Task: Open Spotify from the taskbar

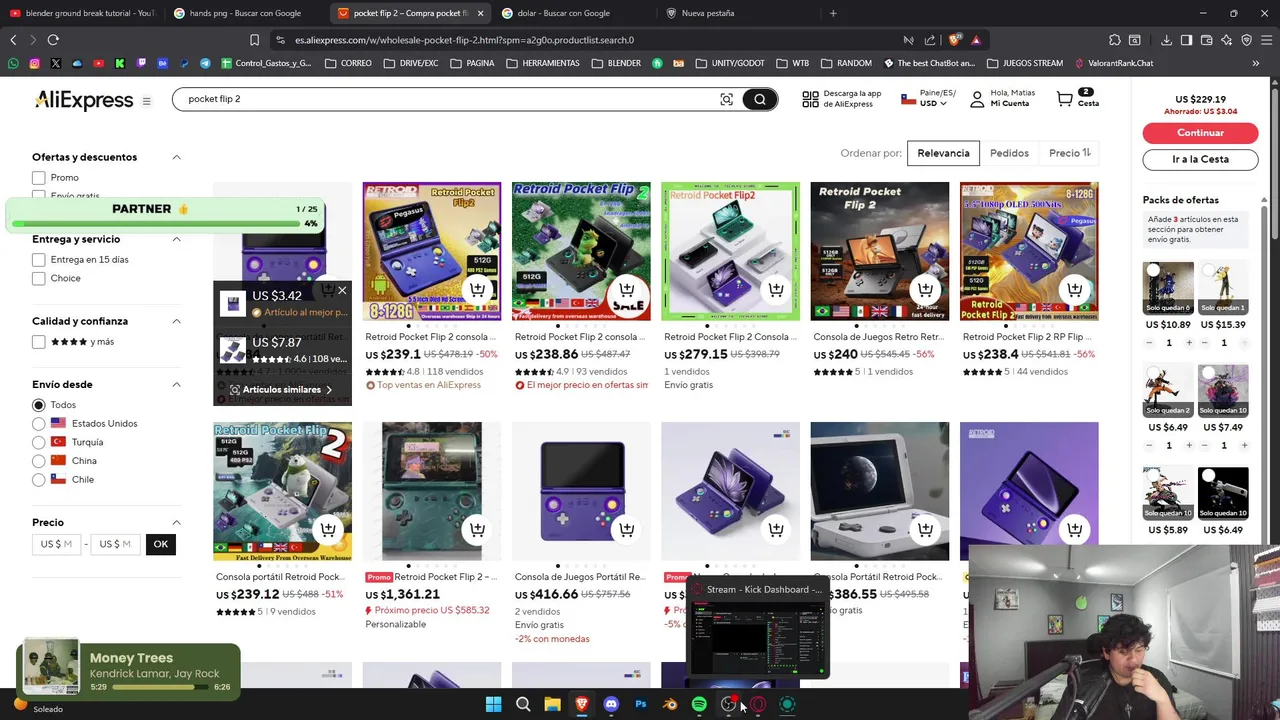Action: [x=699, y=704]
